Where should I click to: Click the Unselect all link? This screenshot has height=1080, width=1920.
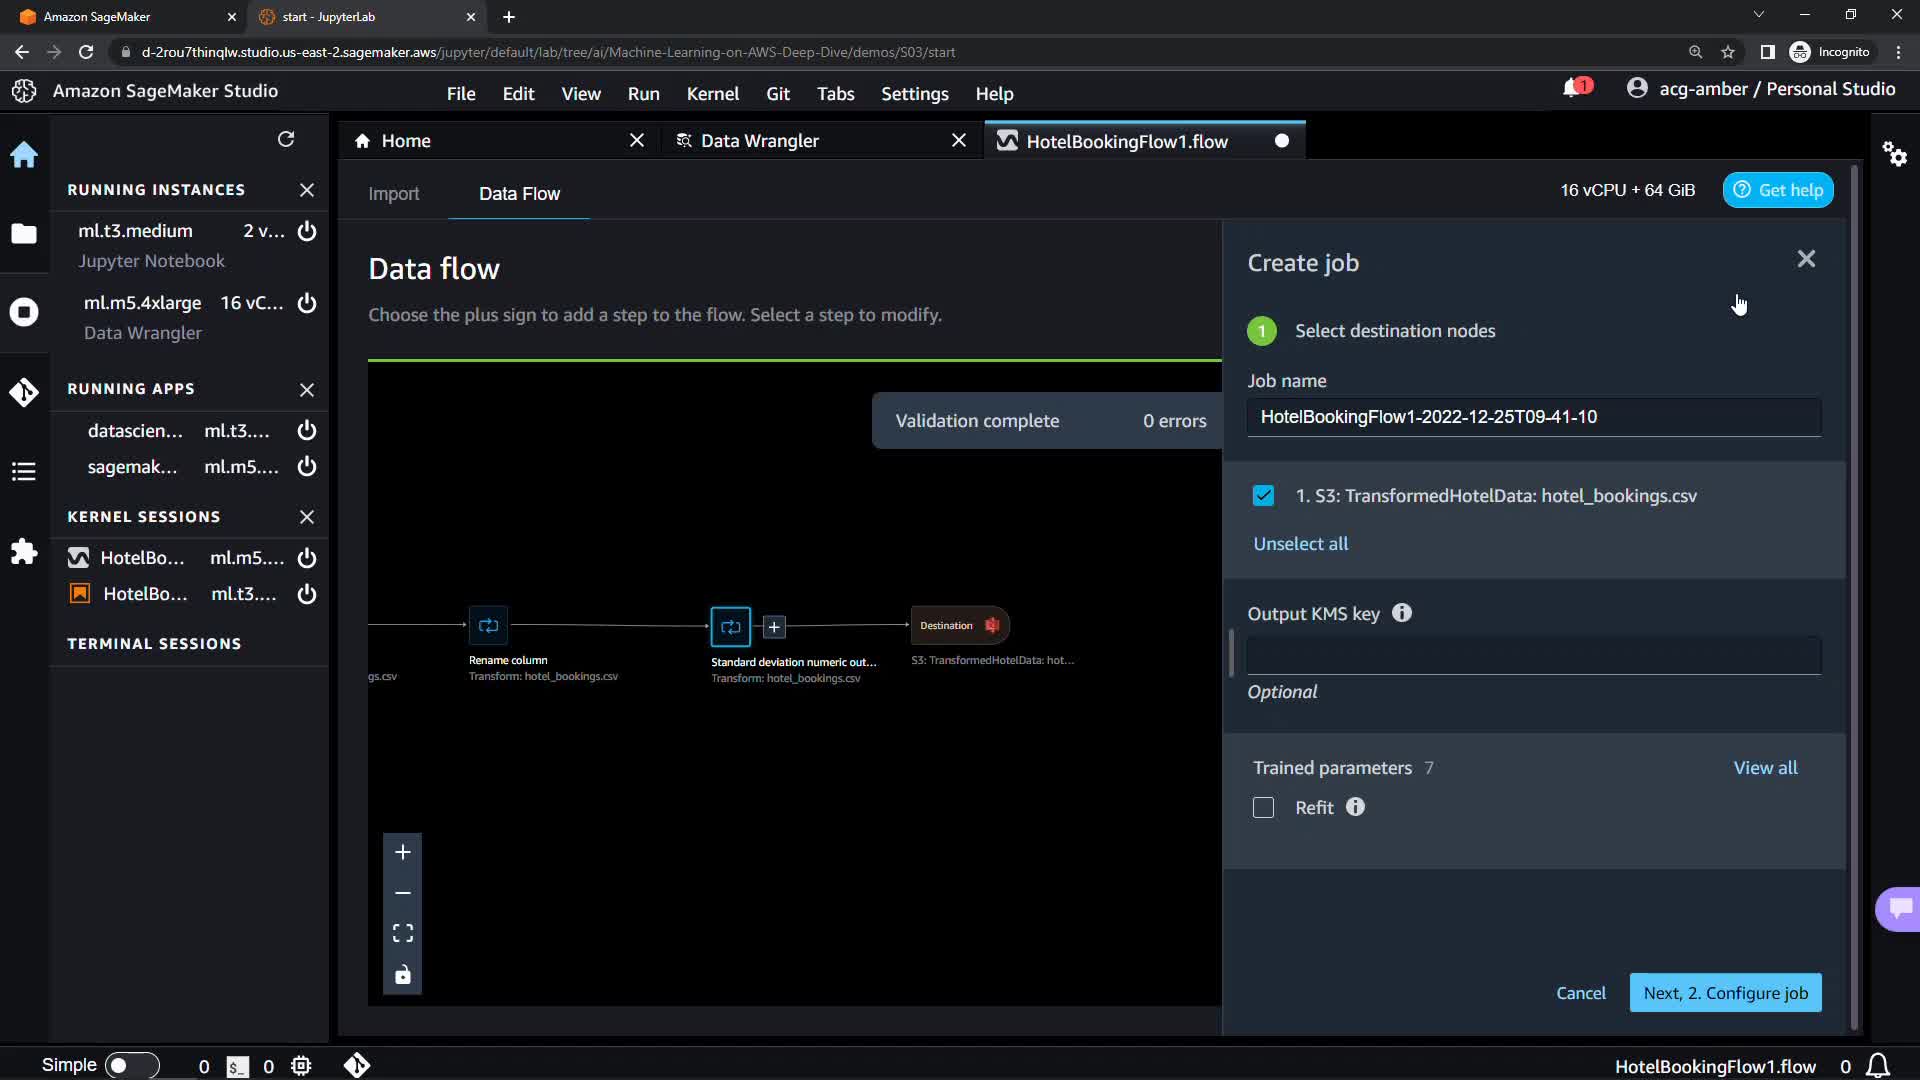[x=1300, y=544]
